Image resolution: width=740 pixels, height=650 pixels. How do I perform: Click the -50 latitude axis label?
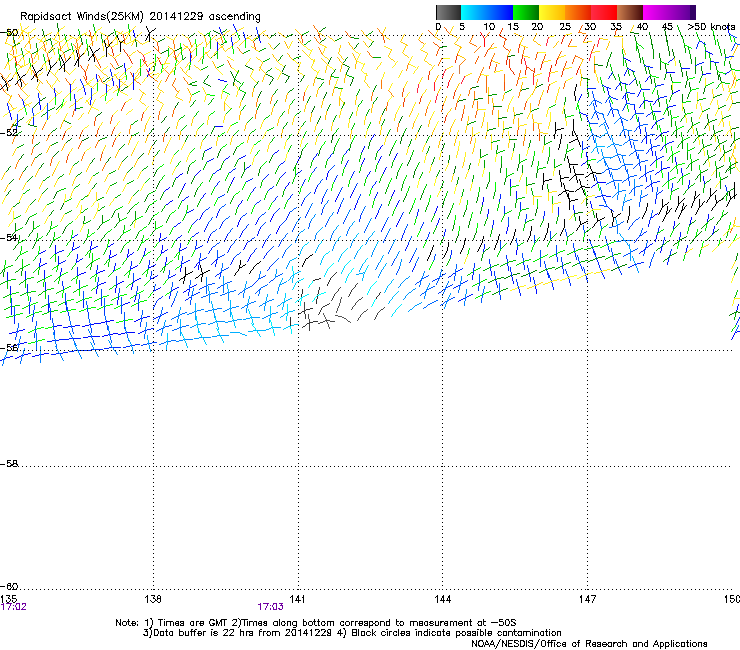click(x=9, y=33)
